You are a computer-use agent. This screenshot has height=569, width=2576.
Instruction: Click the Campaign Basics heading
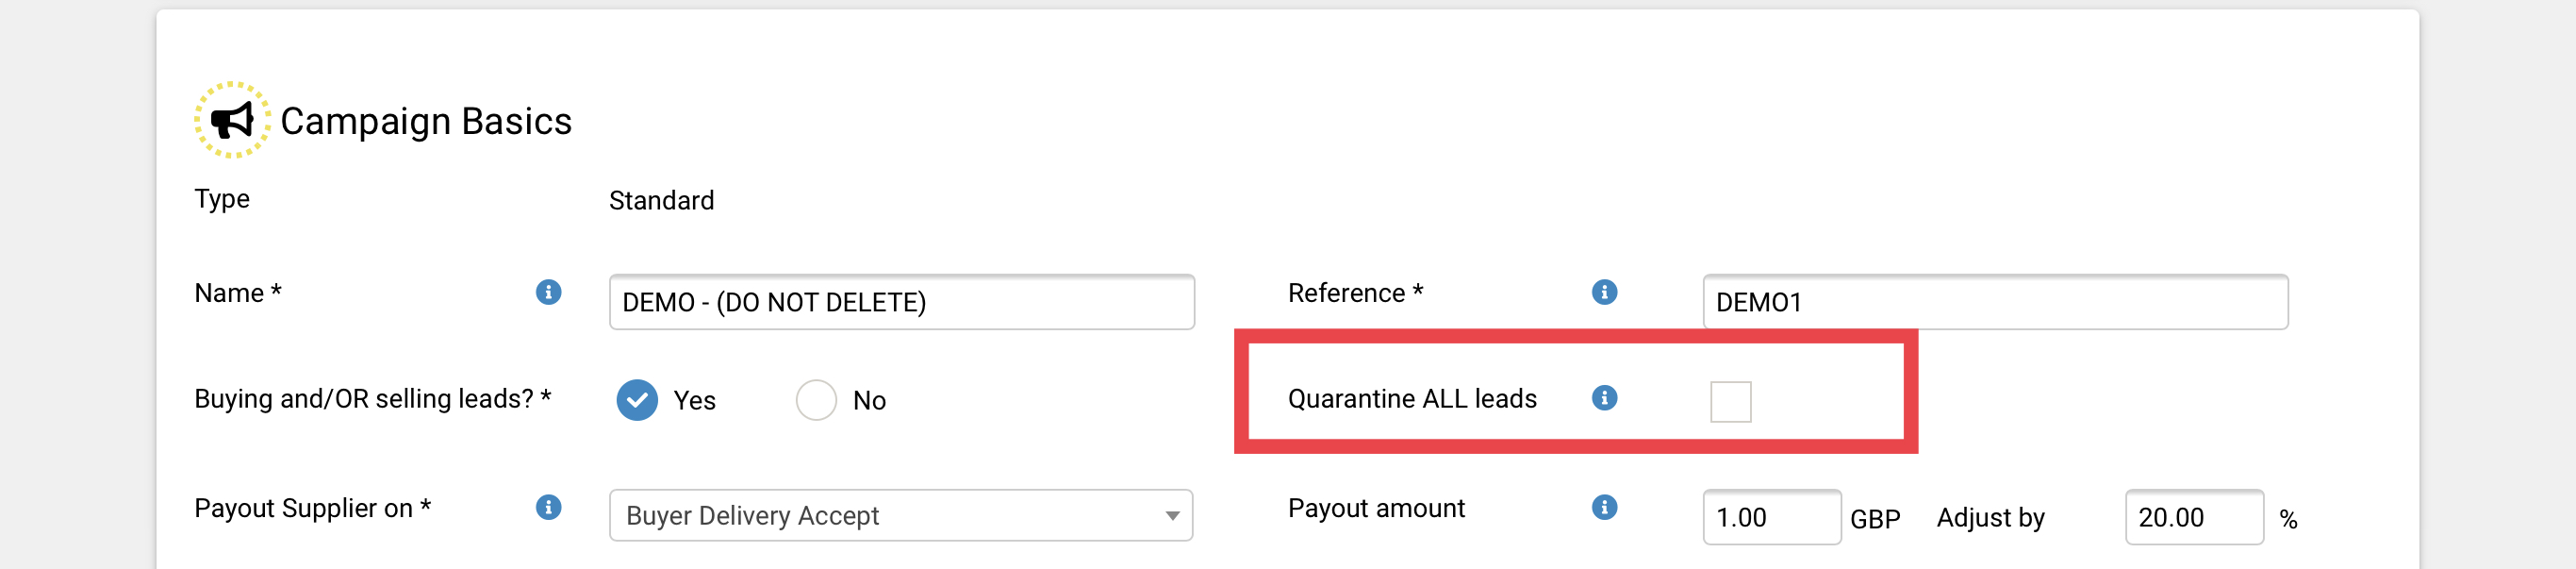pos(426,121)
